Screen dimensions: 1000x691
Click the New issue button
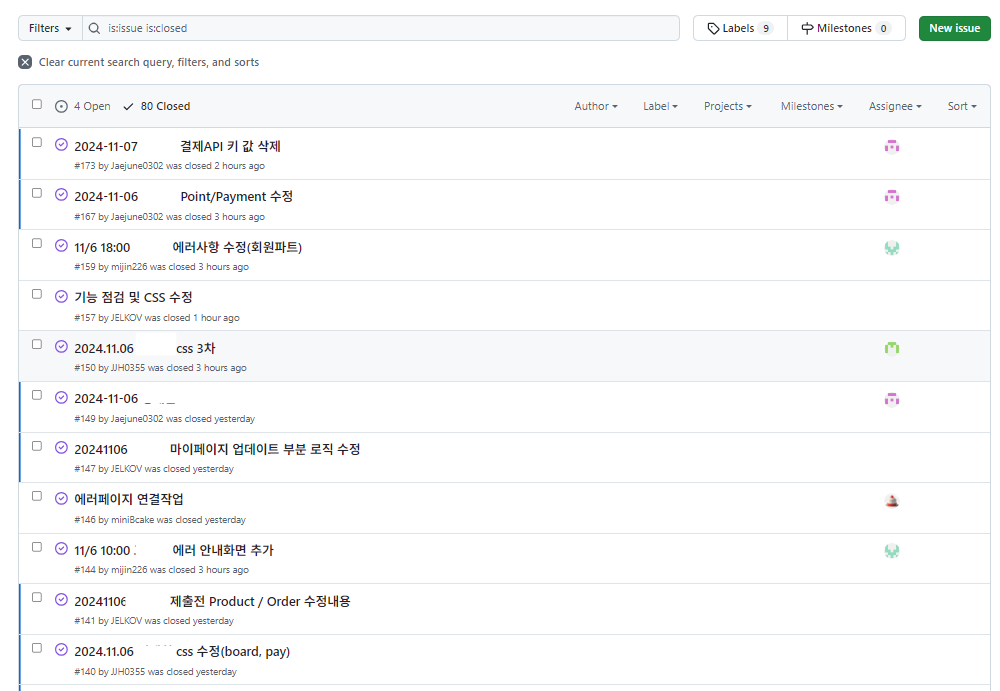click(954, 28)
